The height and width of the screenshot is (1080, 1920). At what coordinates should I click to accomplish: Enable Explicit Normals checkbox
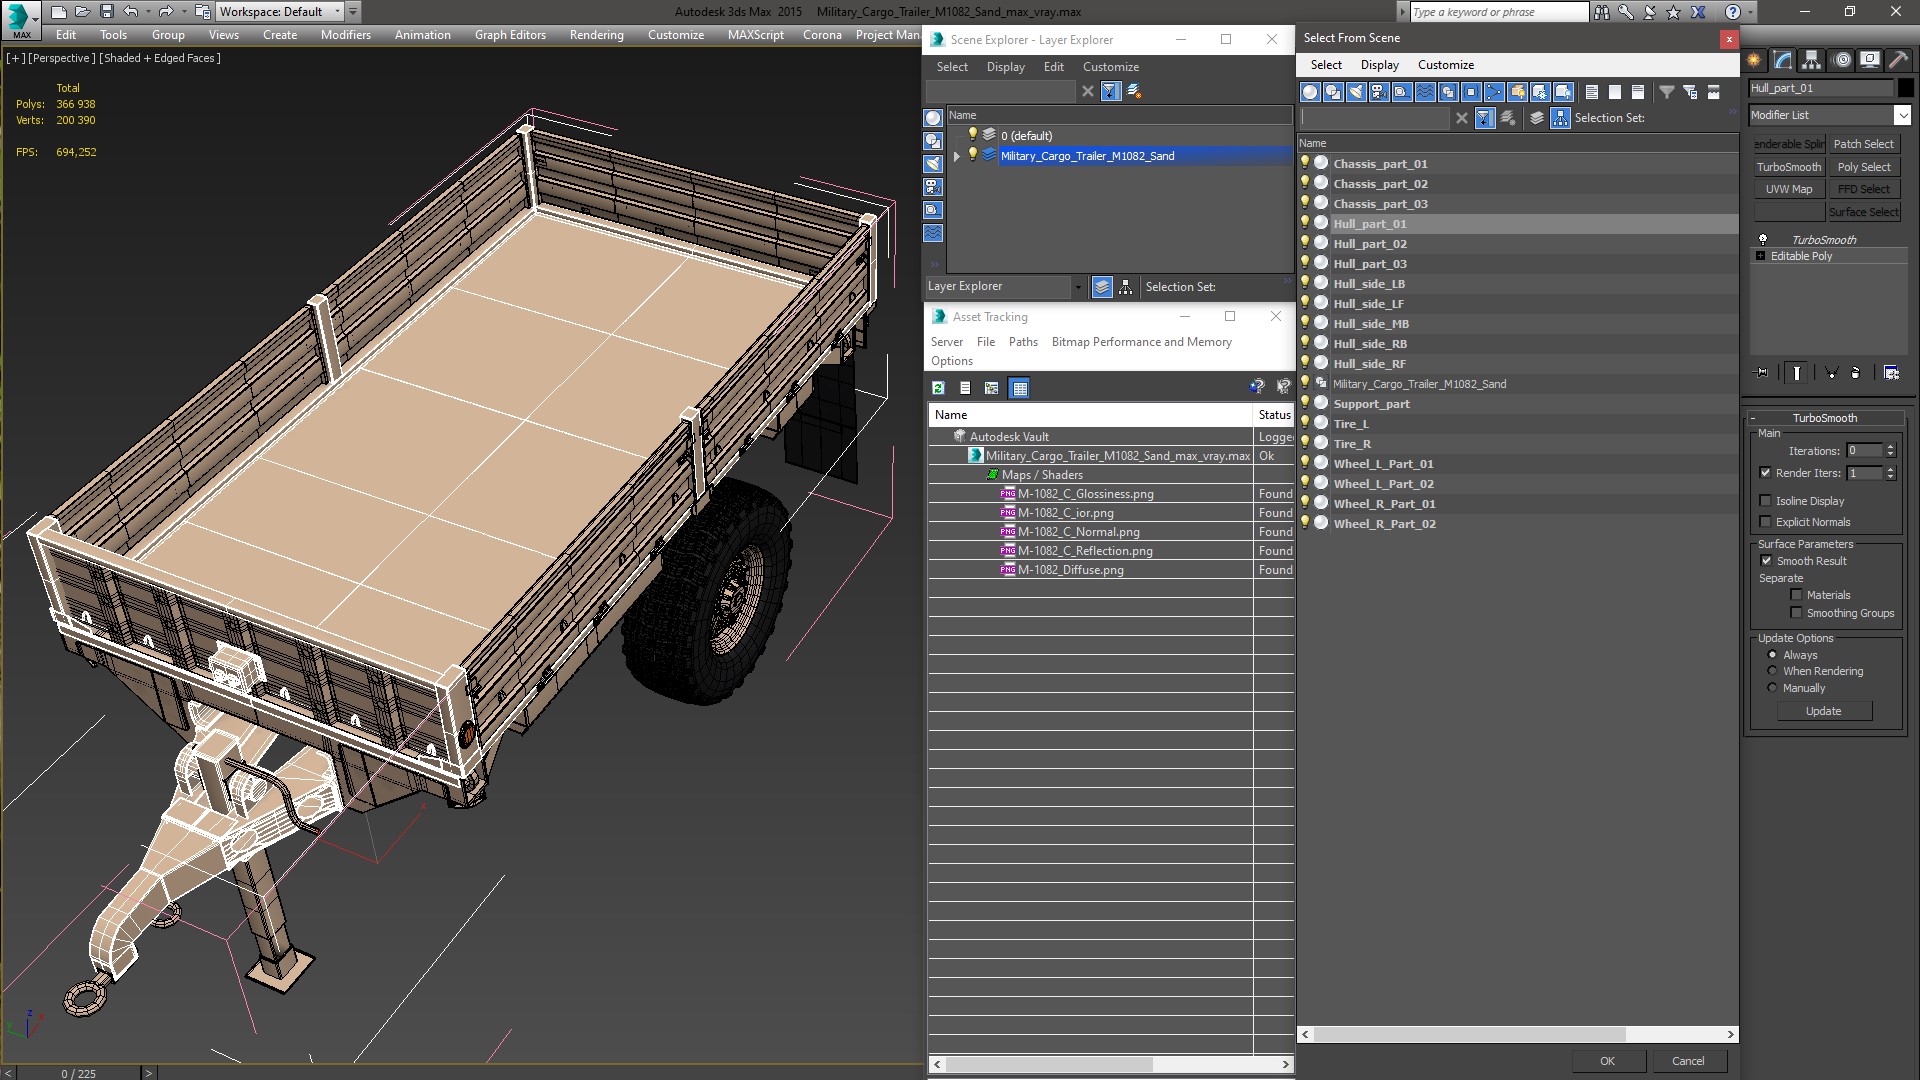pos(1765,522)
